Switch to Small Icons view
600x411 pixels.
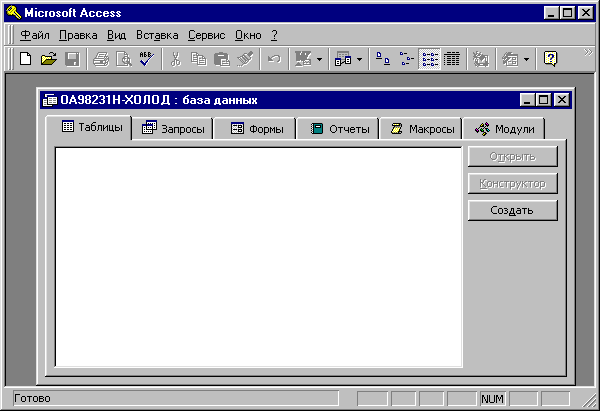(x=406, y=59)
